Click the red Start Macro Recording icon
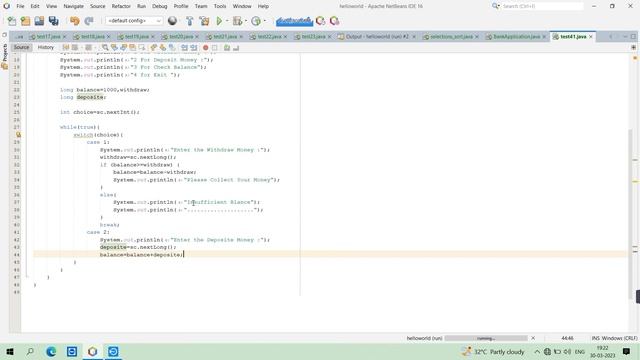This screenshot has width=640, height=360. click(x=206, y=48)
